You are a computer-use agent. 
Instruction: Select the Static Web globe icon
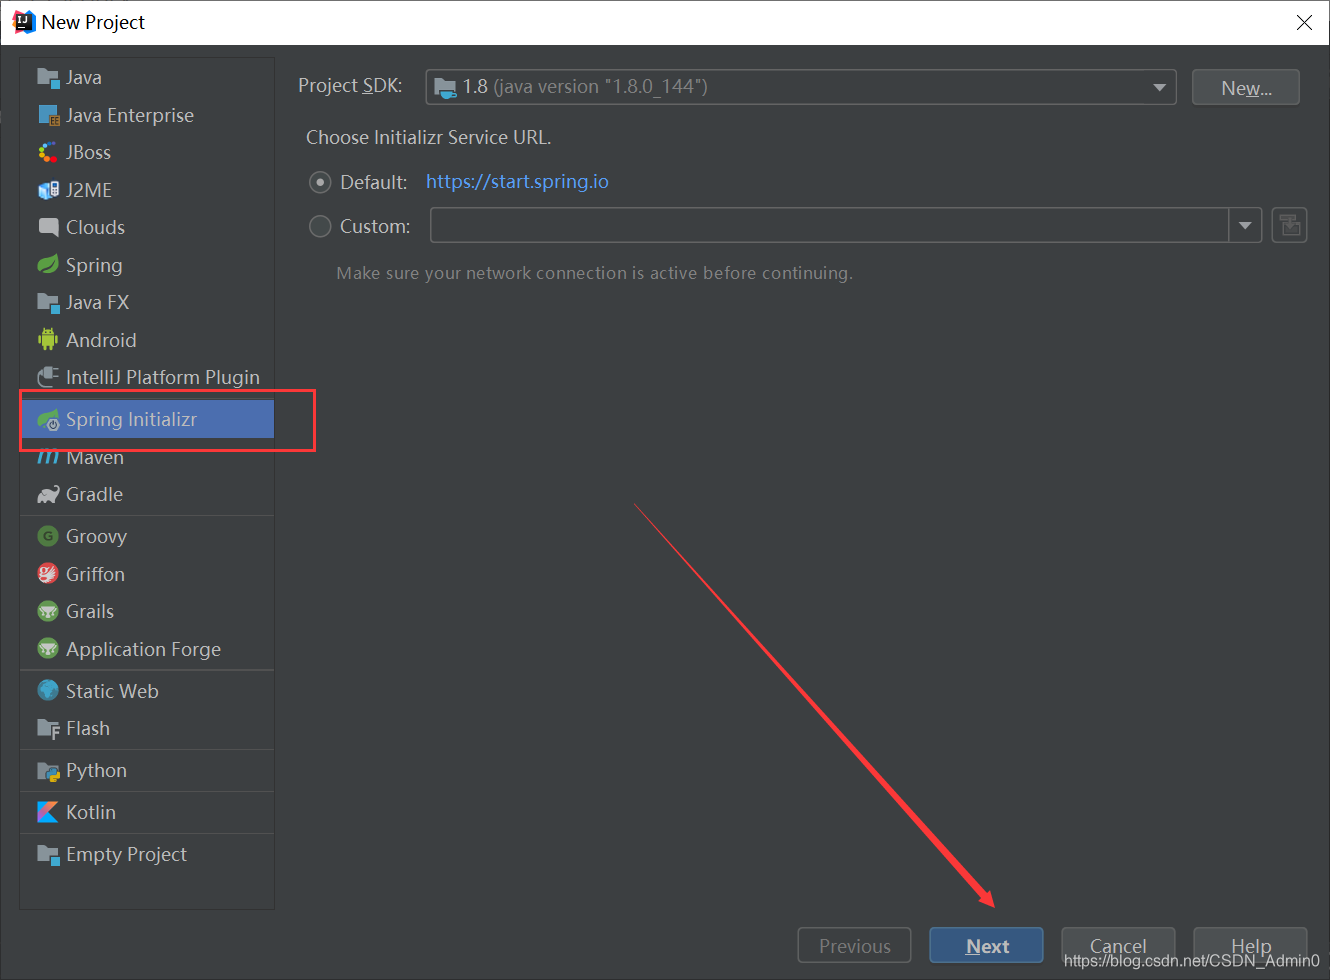[x=48, y=691]
